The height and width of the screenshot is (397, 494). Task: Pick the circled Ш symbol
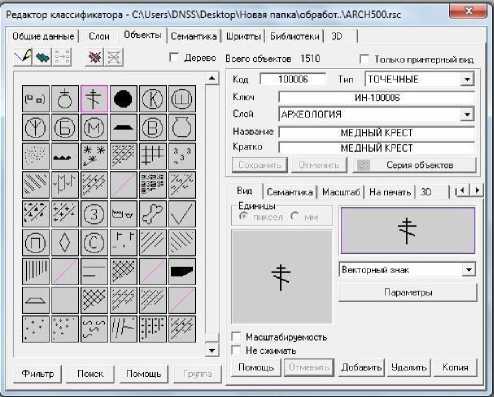pyautogui.click(x=182, y=99)
